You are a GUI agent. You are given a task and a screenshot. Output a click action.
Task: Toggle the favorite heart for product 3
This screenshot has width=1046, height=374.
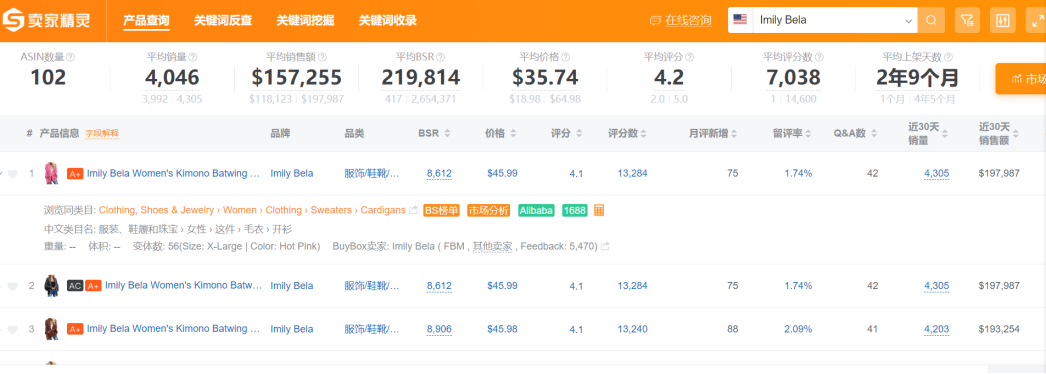point(12,329)
